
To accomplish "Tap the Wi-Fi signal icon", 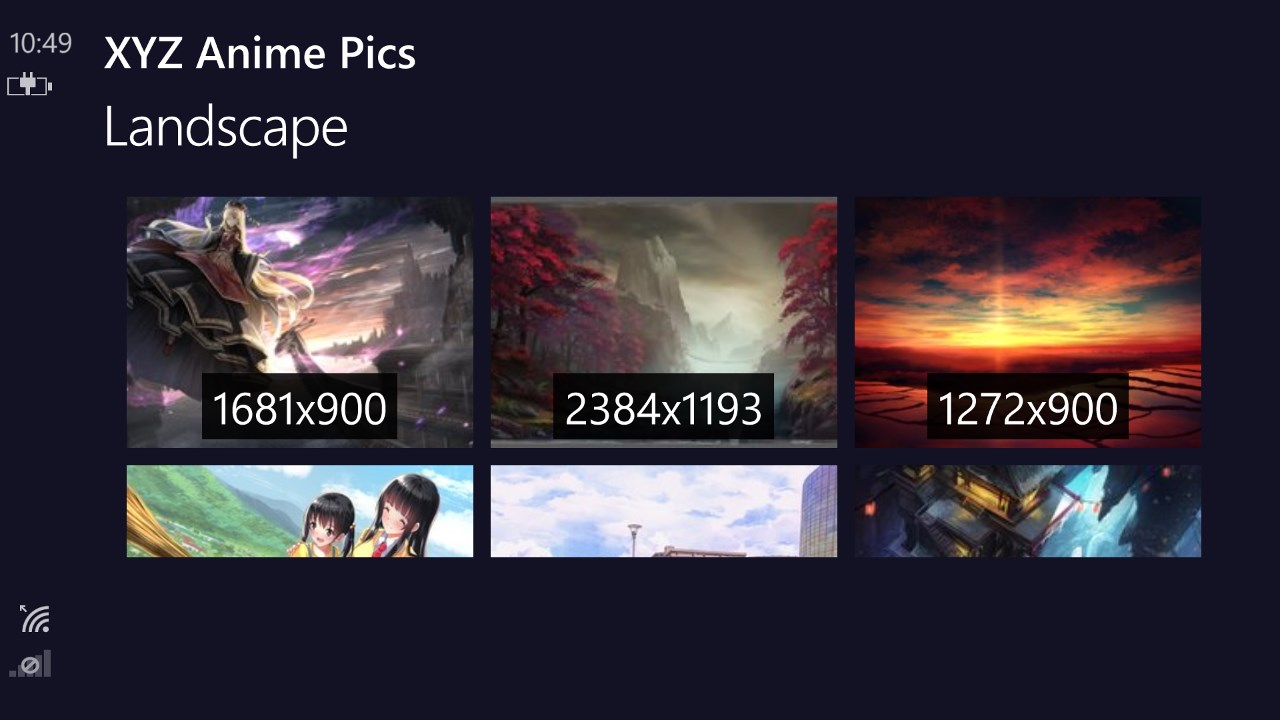I will click(x=35, y=618).
